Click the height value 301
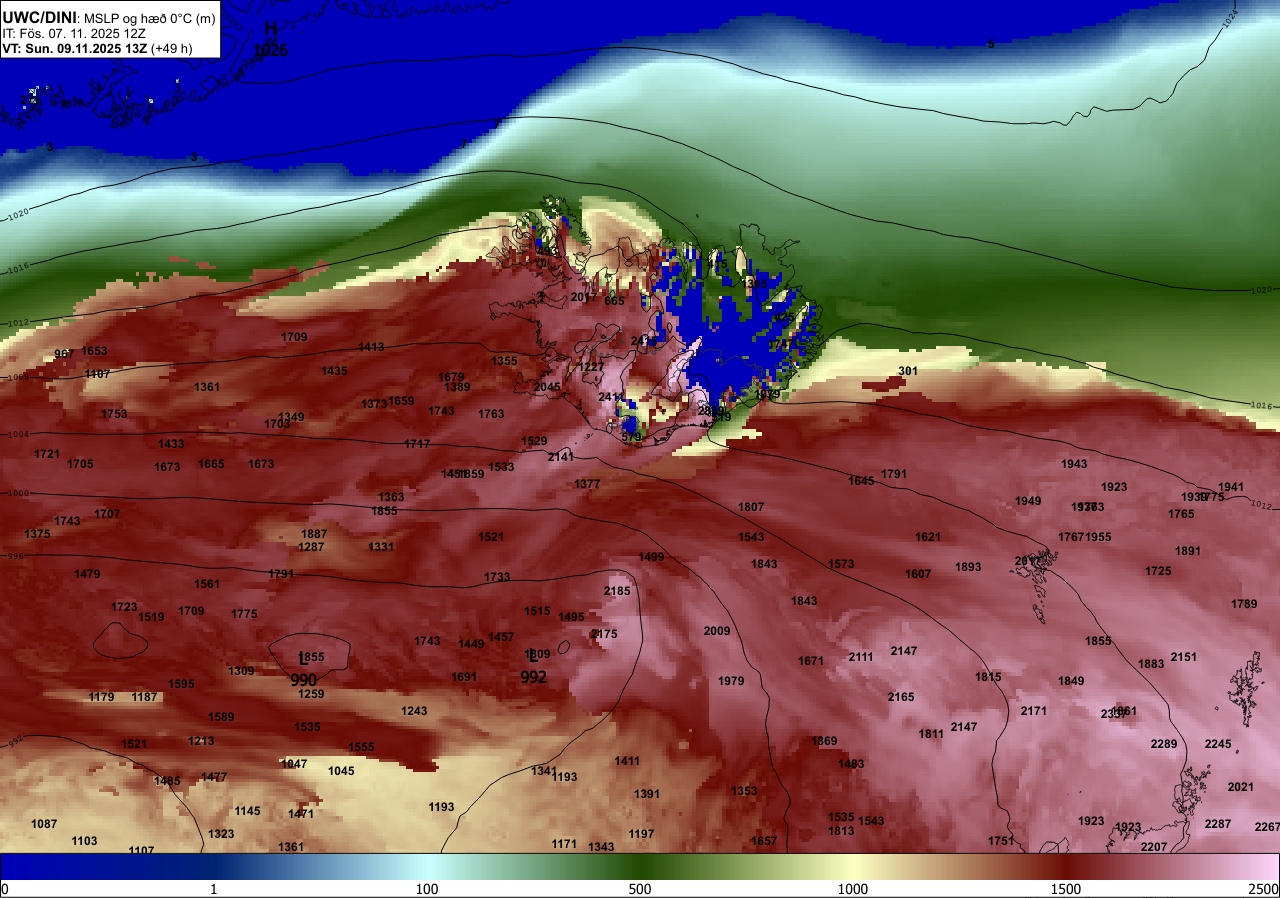1280x898 pixels. [x=908, y=371]
